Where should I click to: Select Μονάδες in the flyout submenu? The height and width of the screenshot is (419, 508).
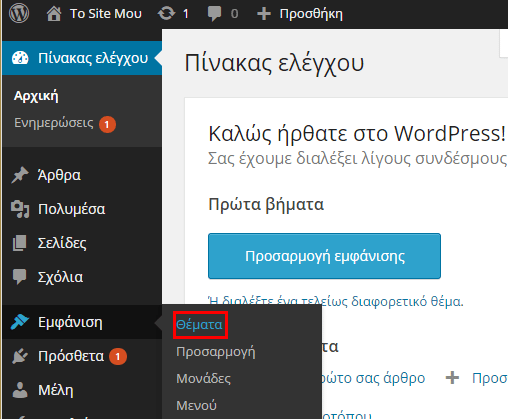204,379
